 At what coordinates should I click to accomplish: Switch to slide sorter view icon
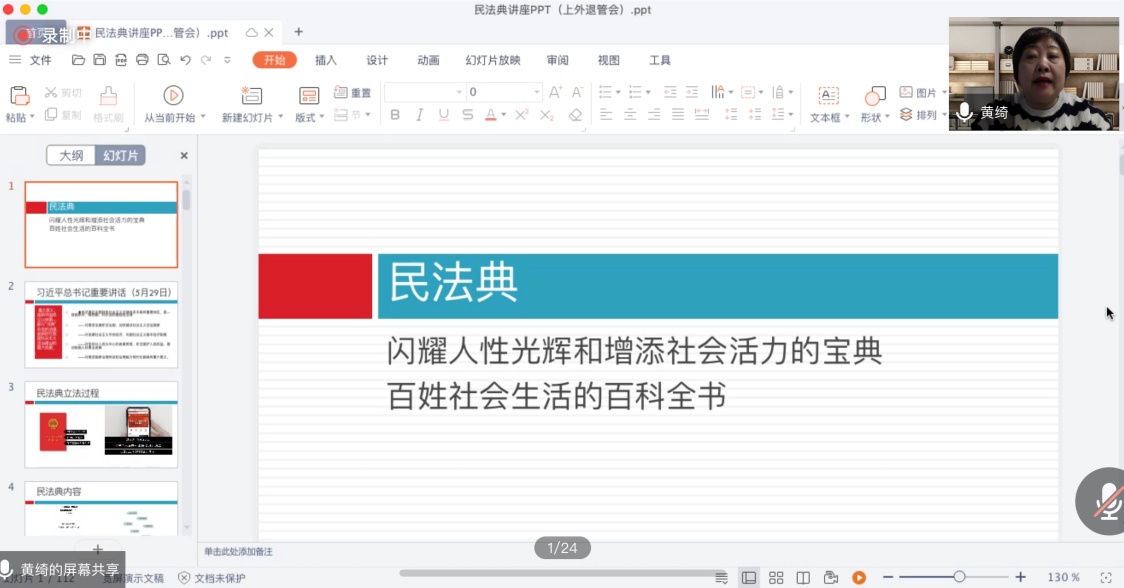pos(776,577)
